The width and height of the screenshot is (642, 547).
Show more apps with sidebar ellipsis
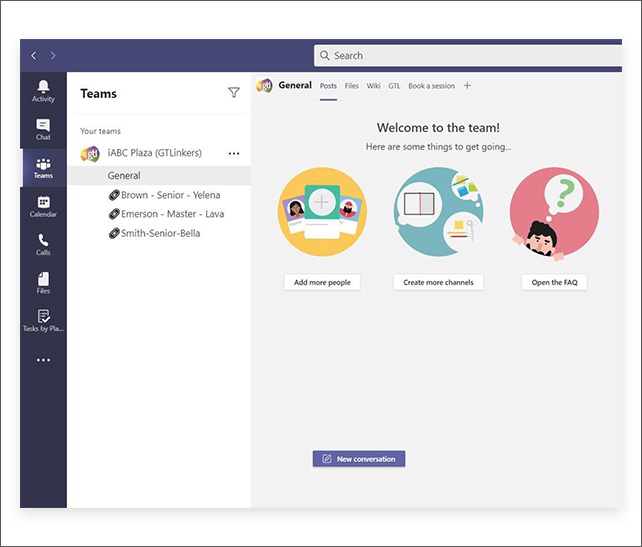(43, 360)
